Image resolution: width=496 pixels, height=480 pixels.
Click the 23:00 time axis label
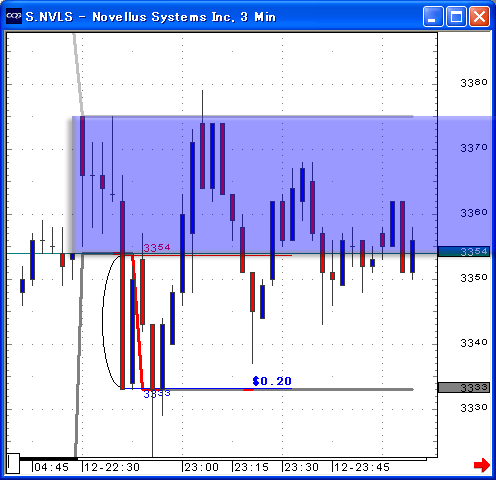tap(202, 467)
